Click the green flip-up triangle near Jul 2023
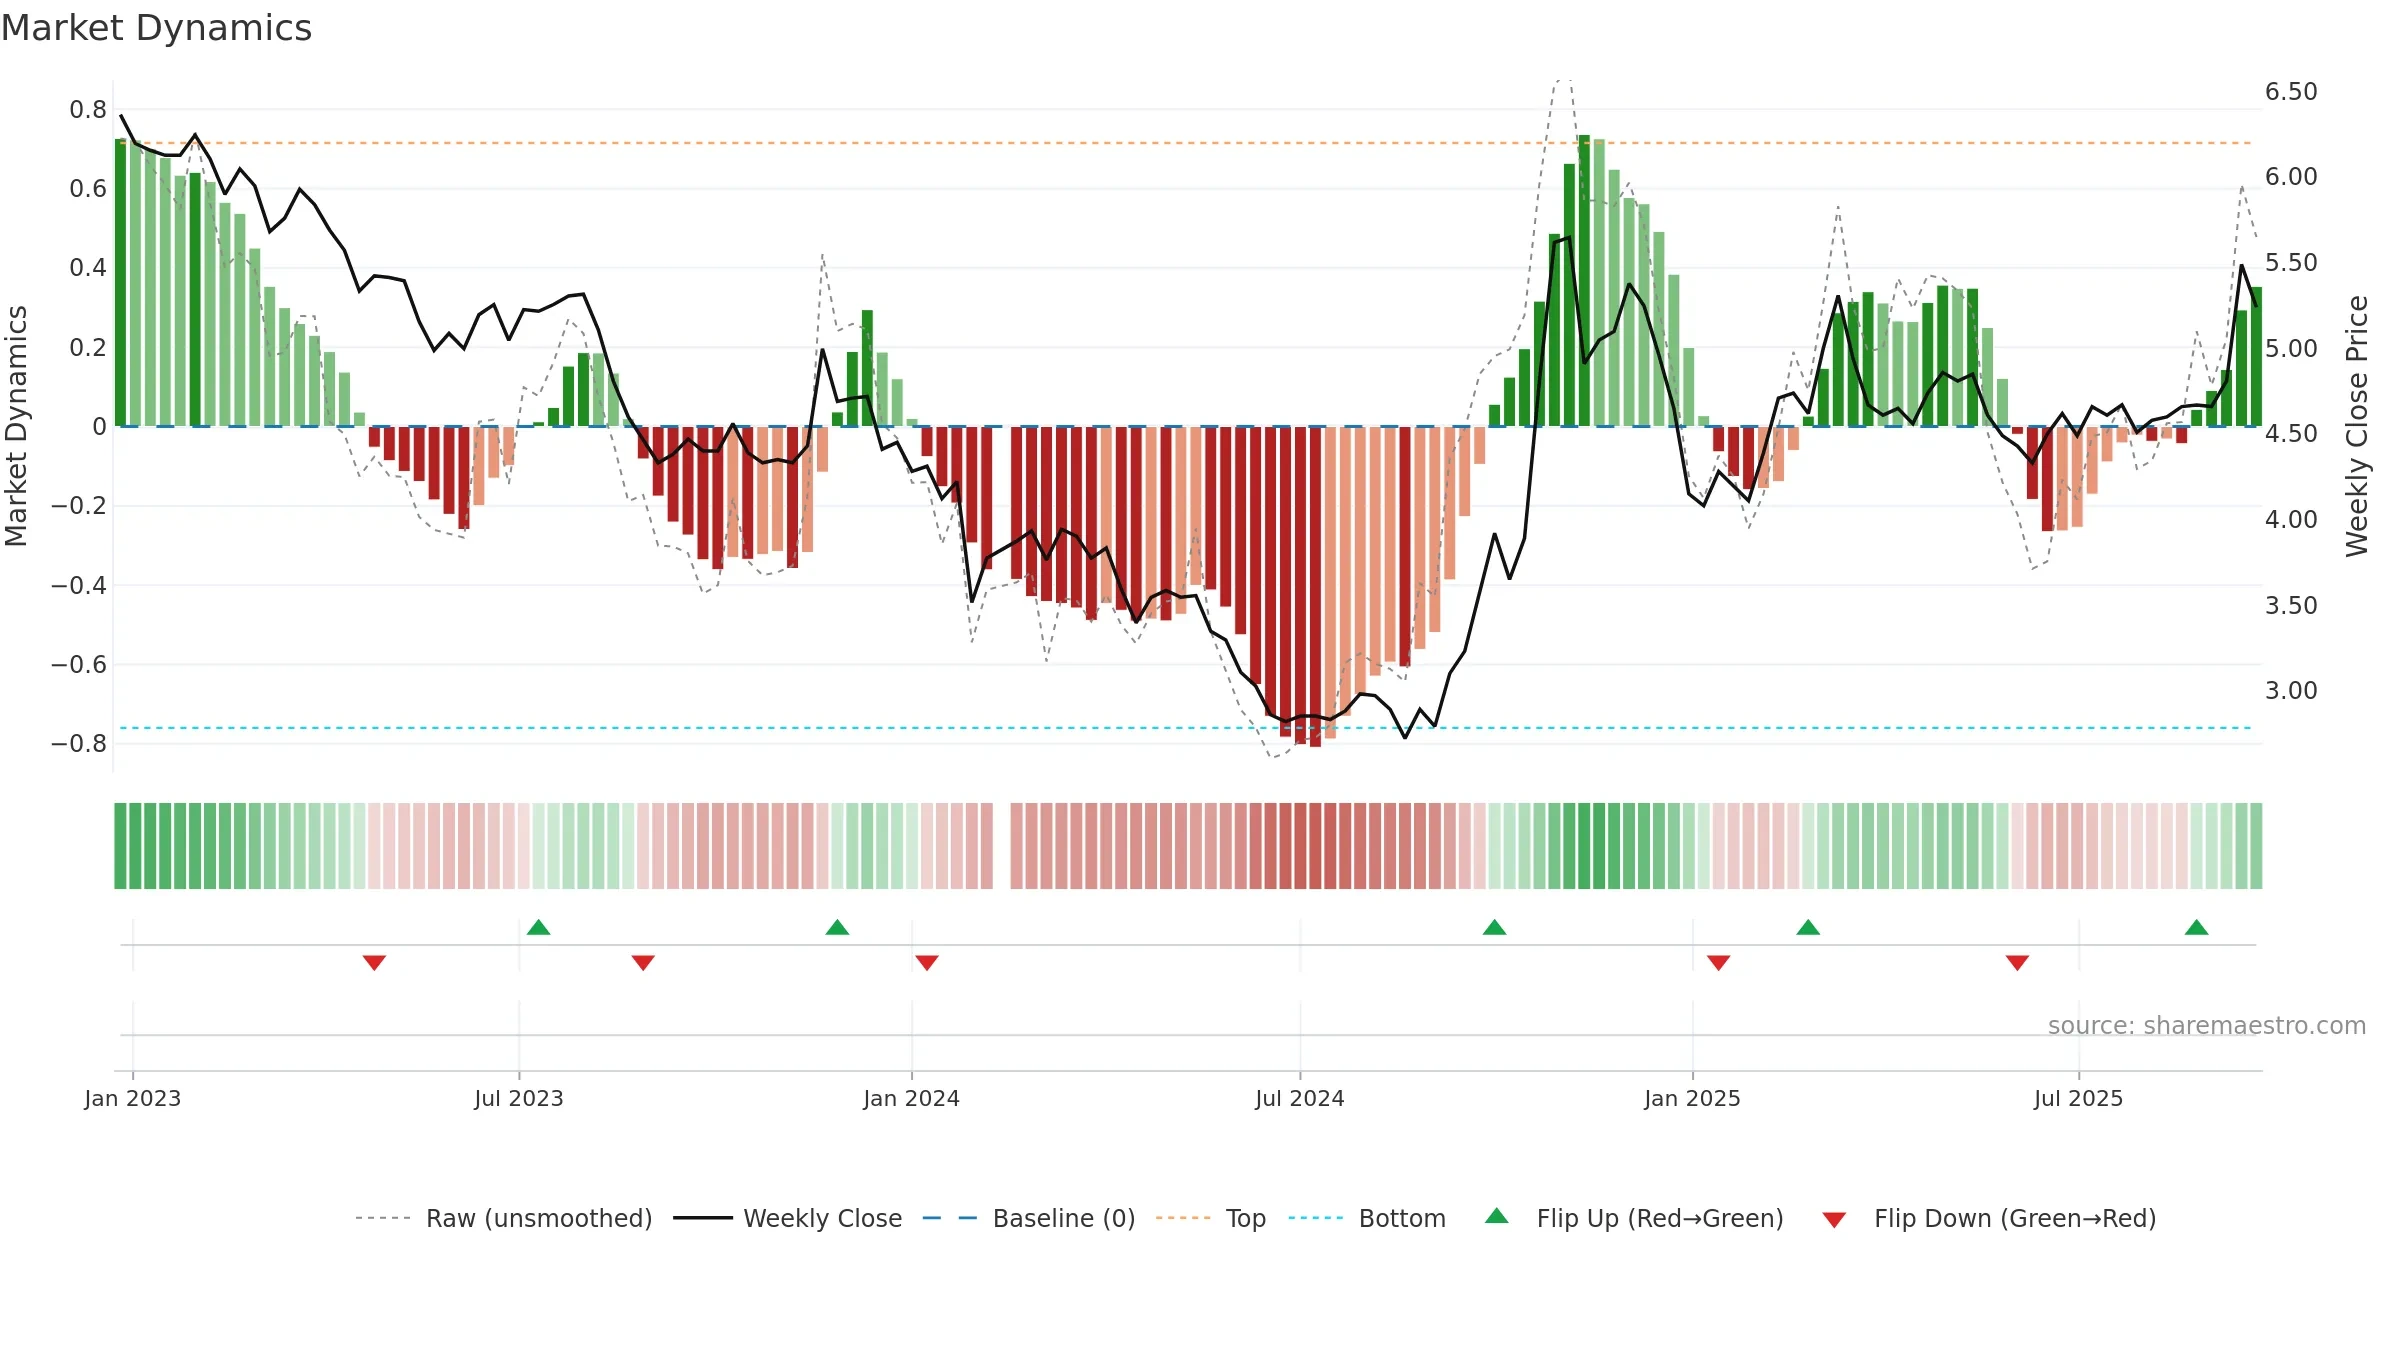The height and width of the screenshot is (1350, 2400). (x=538, y=928)
